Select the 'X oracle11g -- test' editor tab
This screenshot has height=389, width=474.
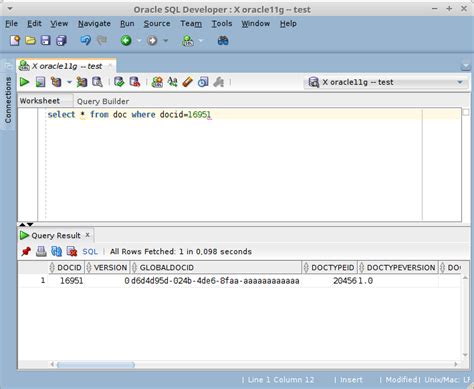pos(66,66)
